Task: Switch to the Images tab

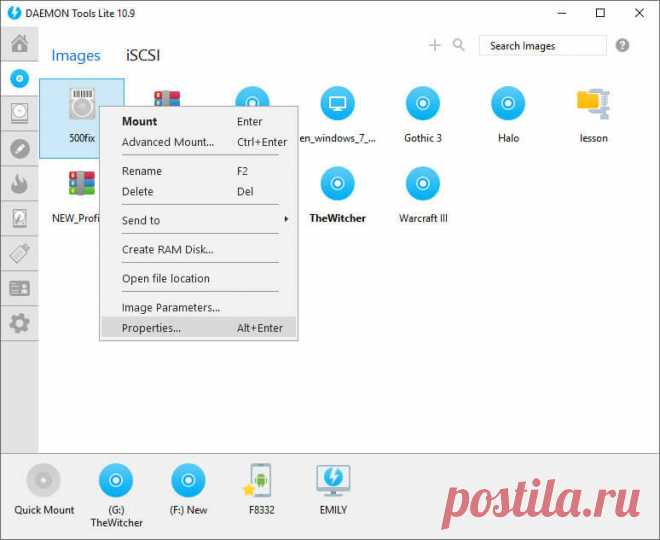Action: coord(76,56)
